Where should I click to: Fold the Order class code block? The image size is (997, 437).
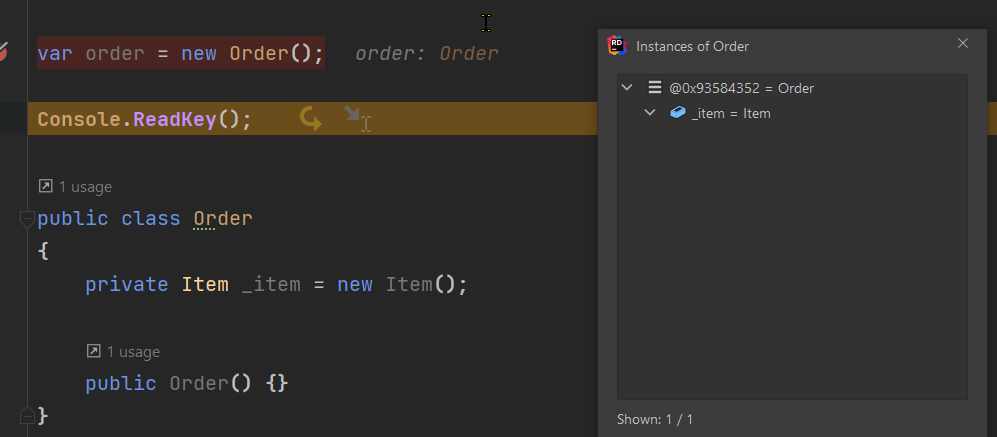(x=27, y=219)
